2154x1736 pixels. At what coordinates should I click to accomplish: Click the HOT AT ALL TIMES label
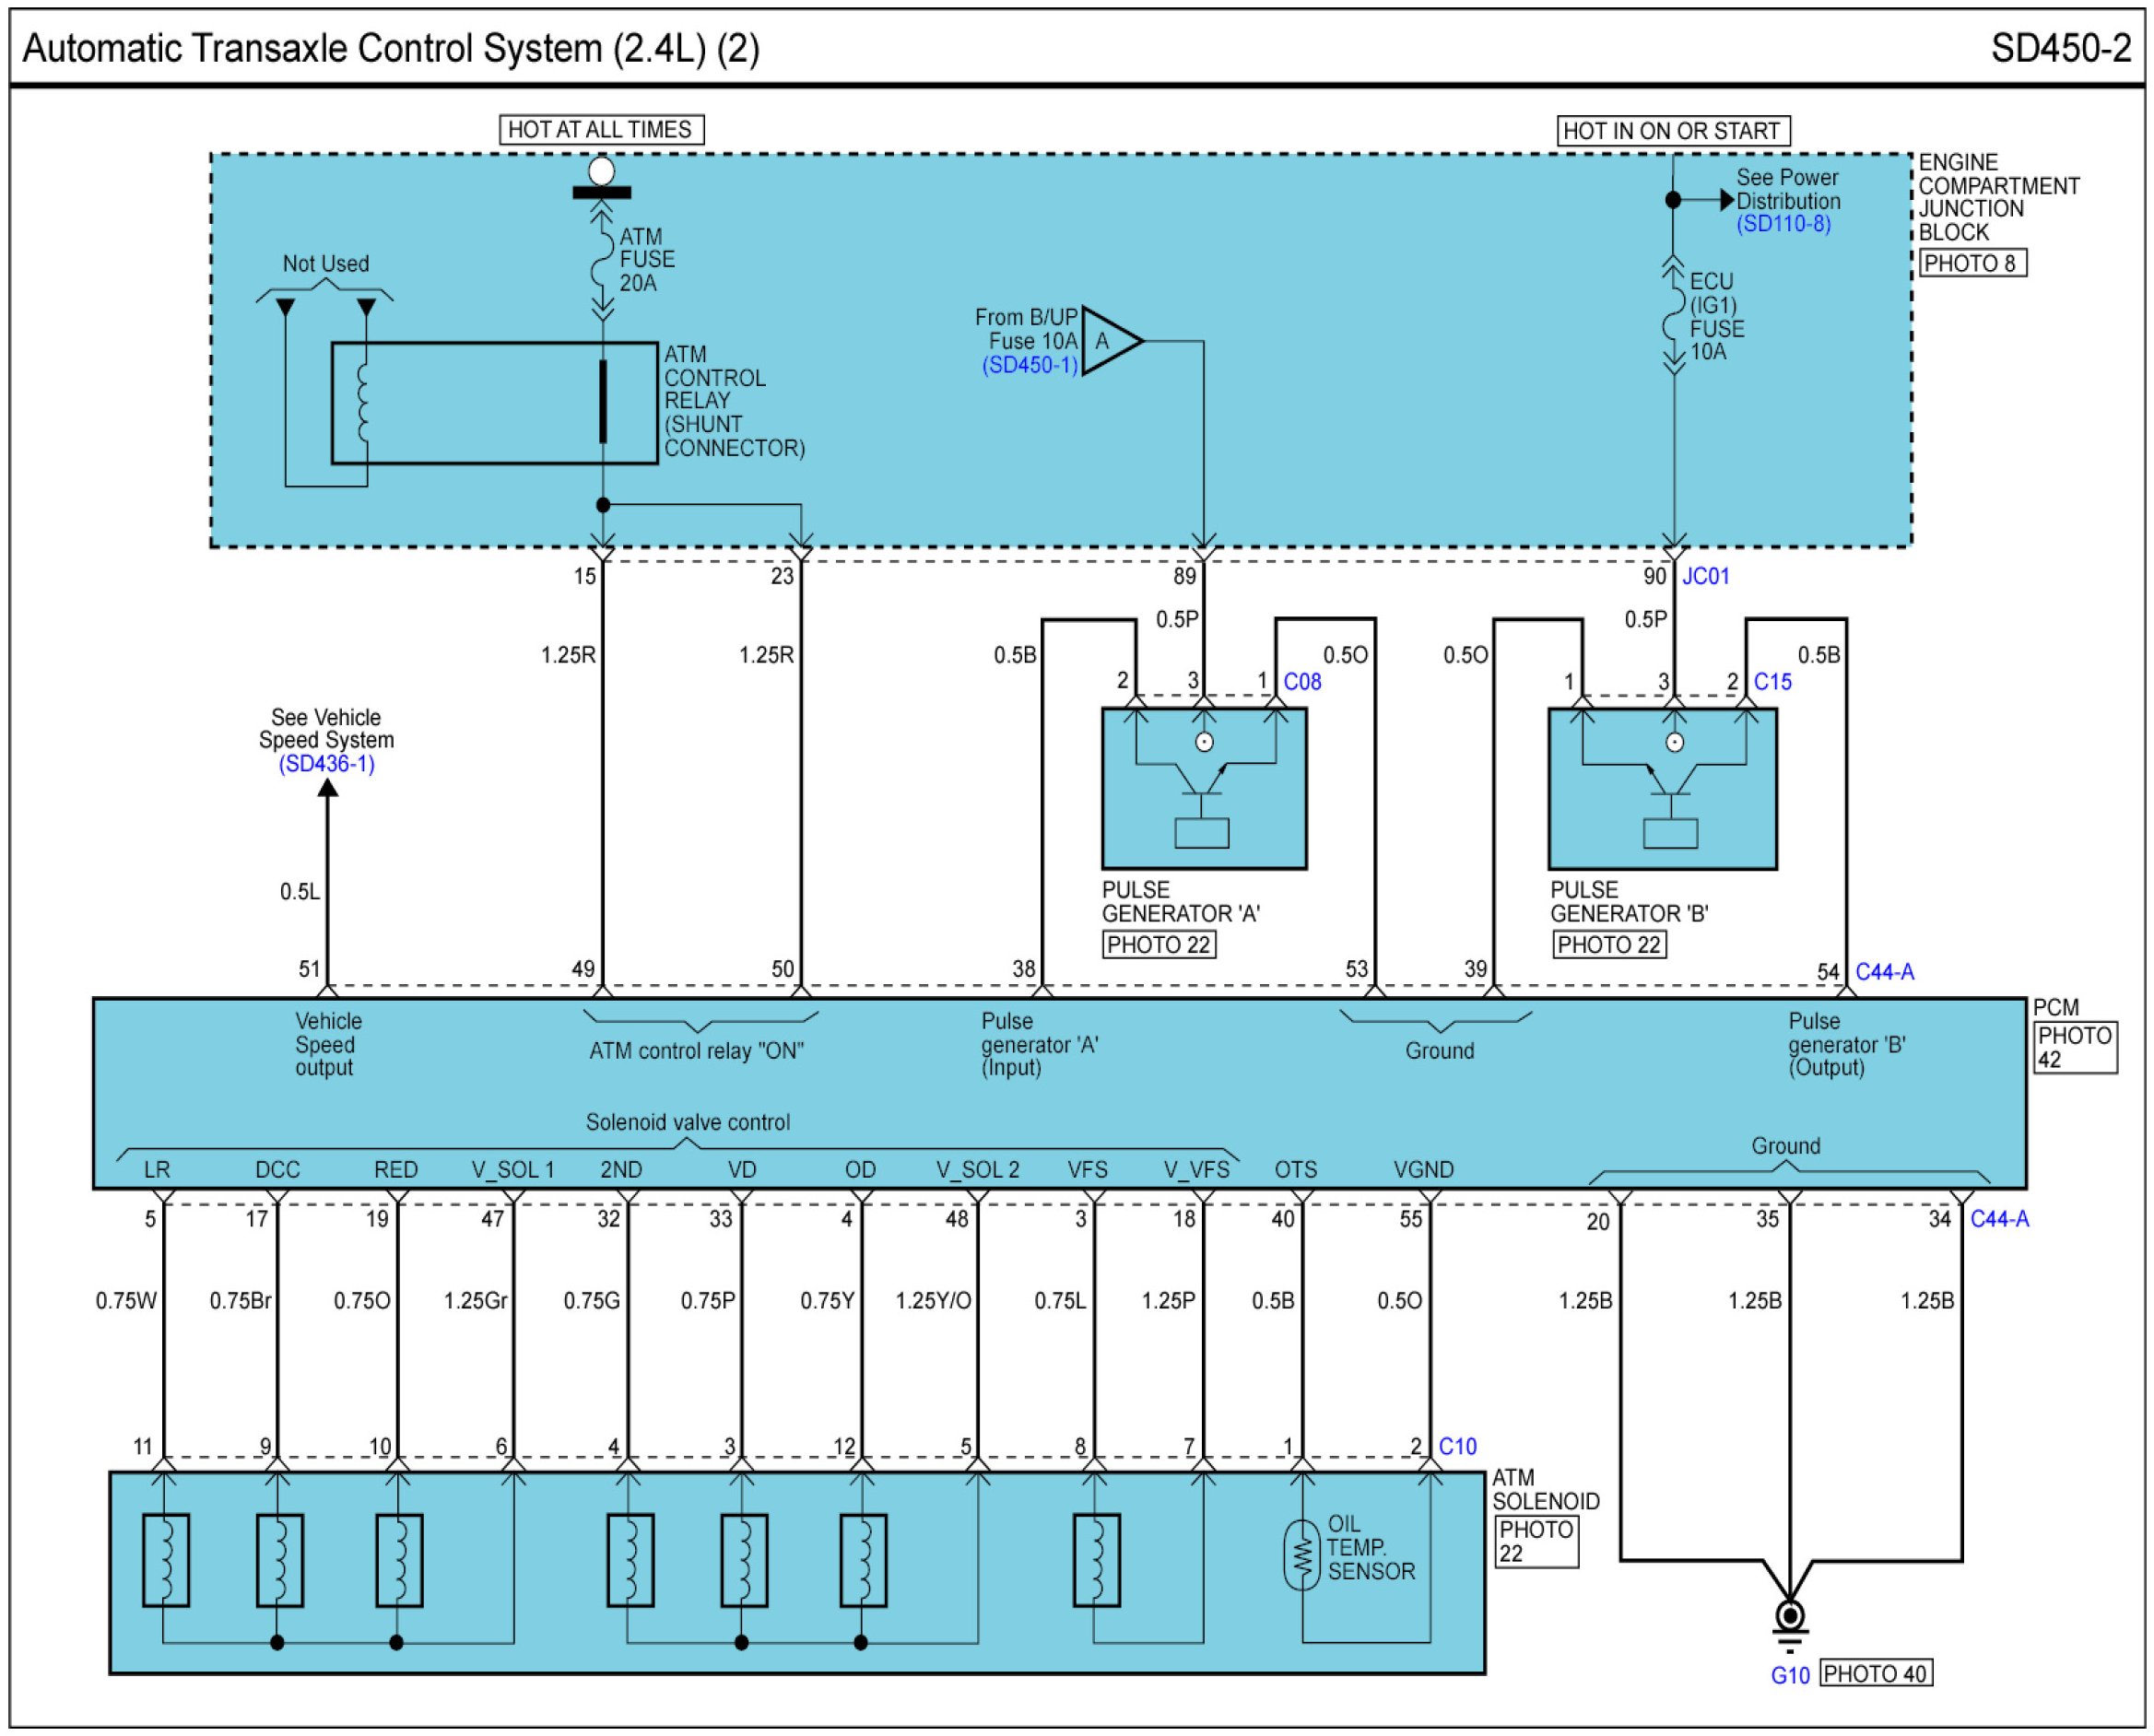pyautogui.click(x=601, y=130)
